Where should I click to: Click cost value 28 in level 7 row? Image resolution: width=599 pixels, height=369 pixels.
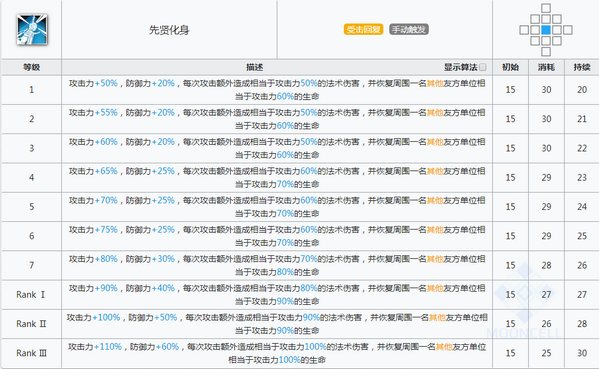tap(546, 265)
